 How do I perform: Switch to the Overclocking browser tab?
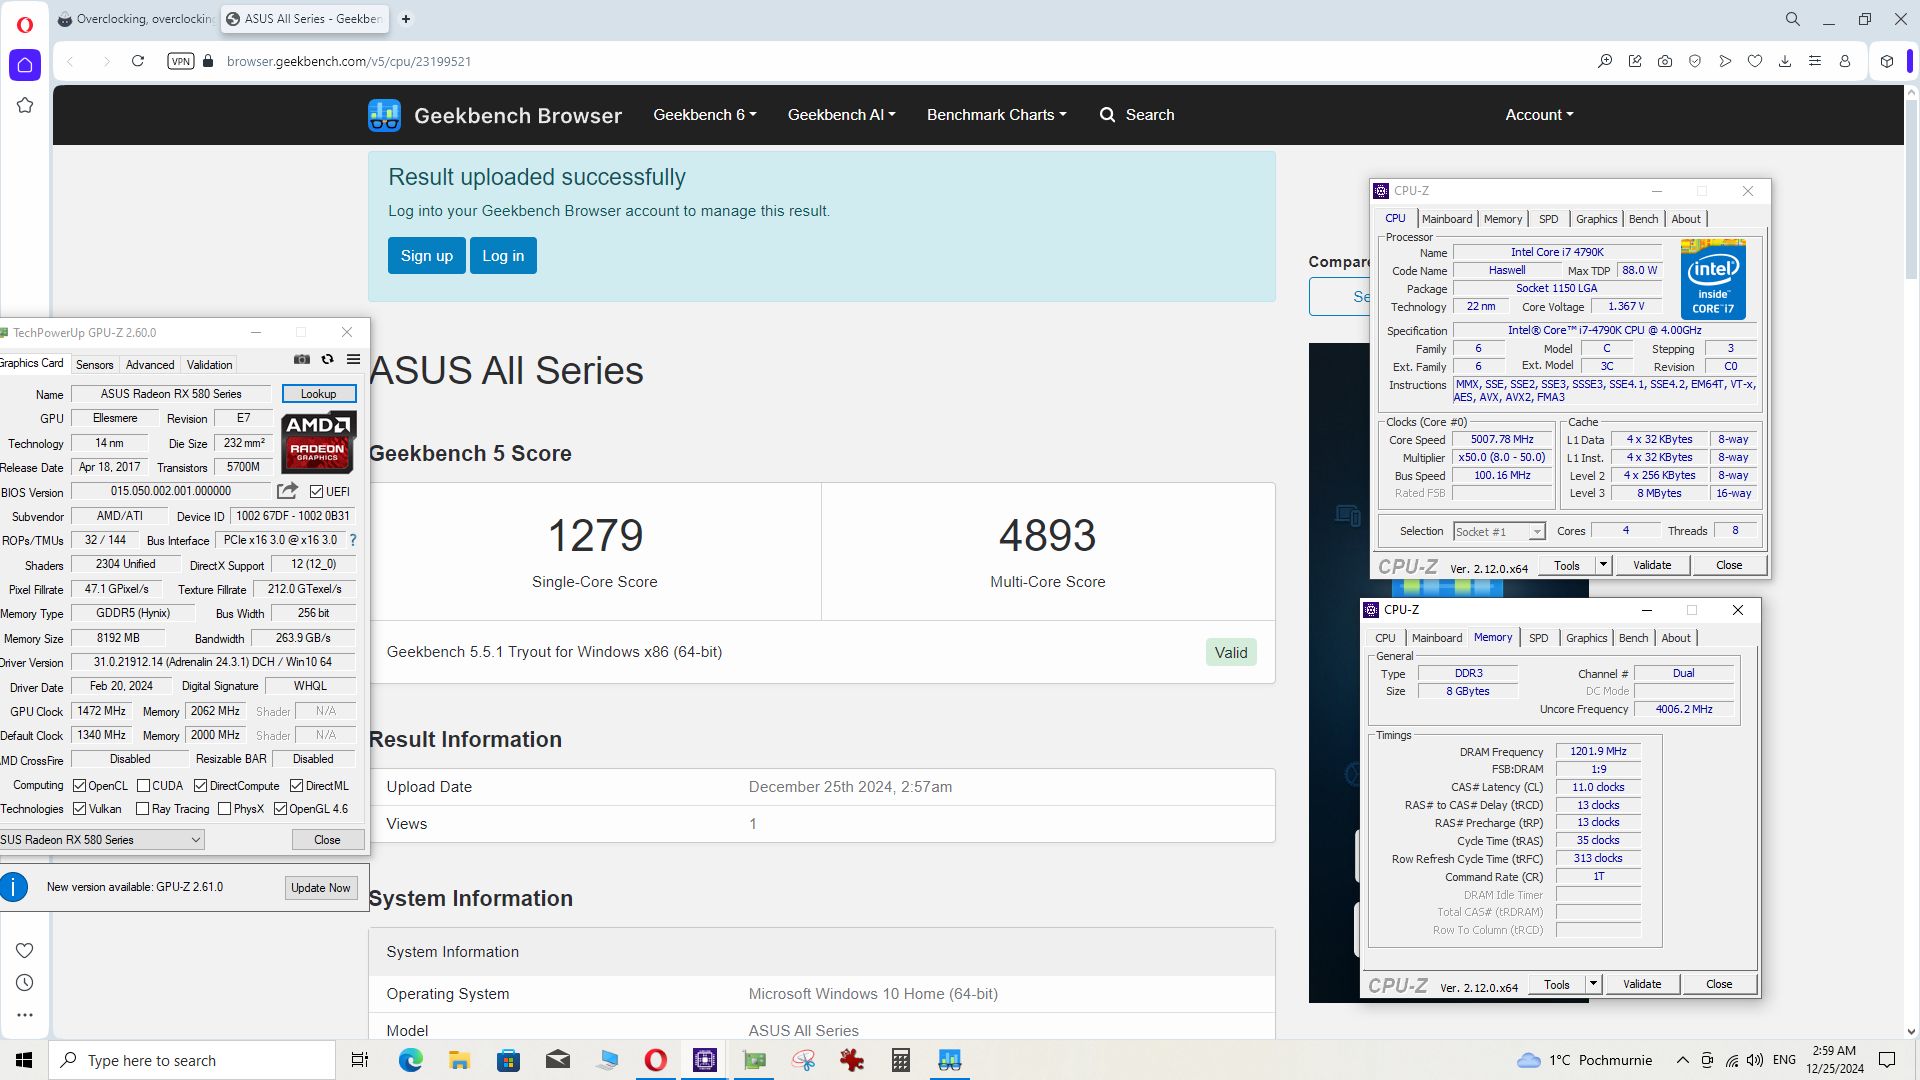pos(135,19)
